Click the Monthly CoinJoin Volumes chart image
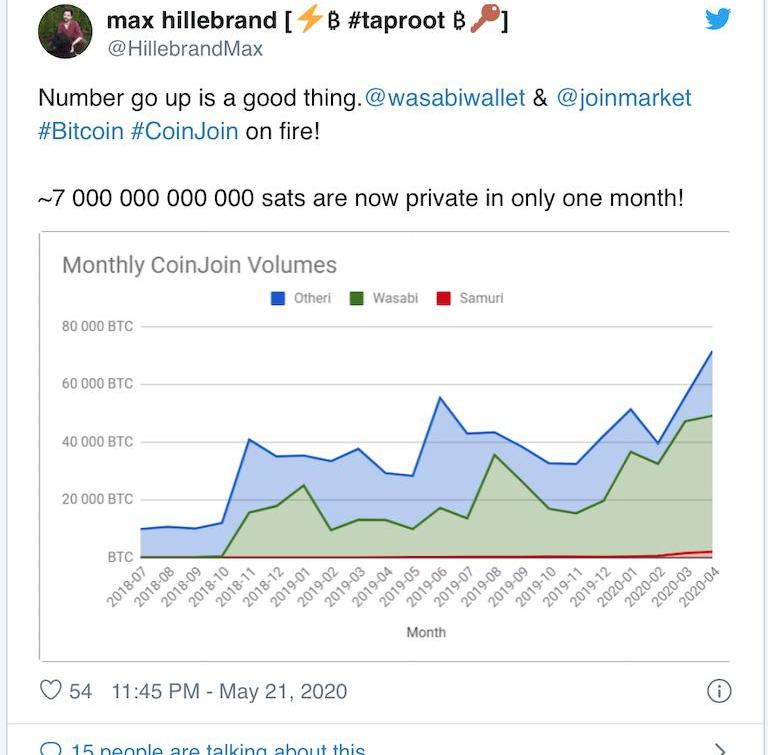The image size is (768, 755). click(x=384, y=446)
